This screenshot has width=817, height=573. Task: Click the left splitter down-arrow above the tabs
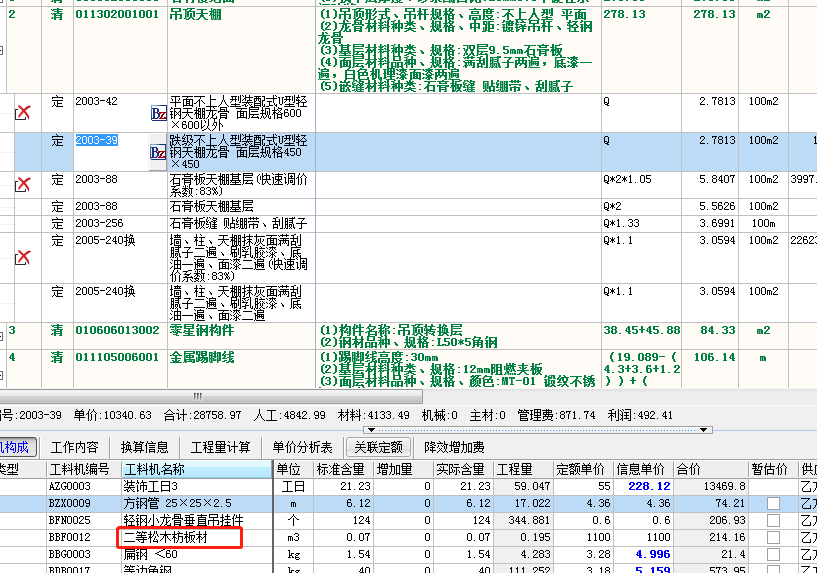tap(371, 430)
